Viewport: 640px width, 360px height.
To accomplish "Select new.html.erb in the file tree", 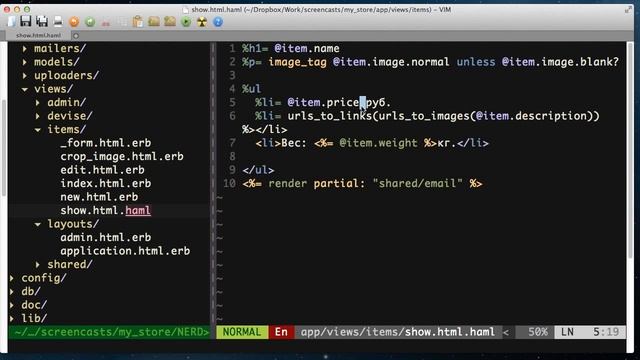I will tap(99, 197).
